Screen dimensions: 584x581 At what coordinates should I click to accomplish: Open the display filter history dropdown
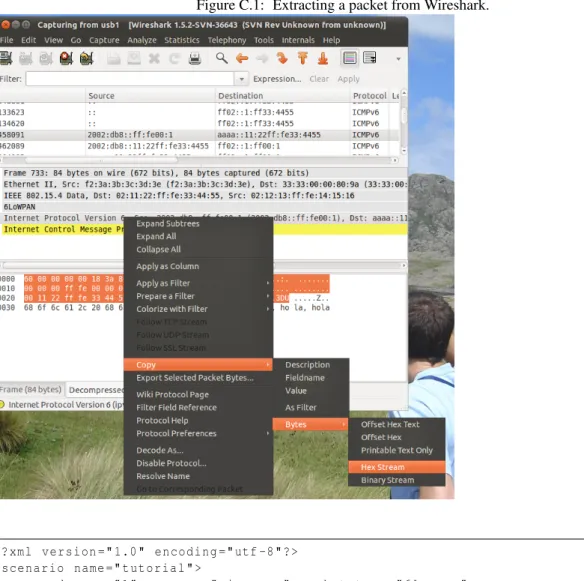(x=241, y=79)
